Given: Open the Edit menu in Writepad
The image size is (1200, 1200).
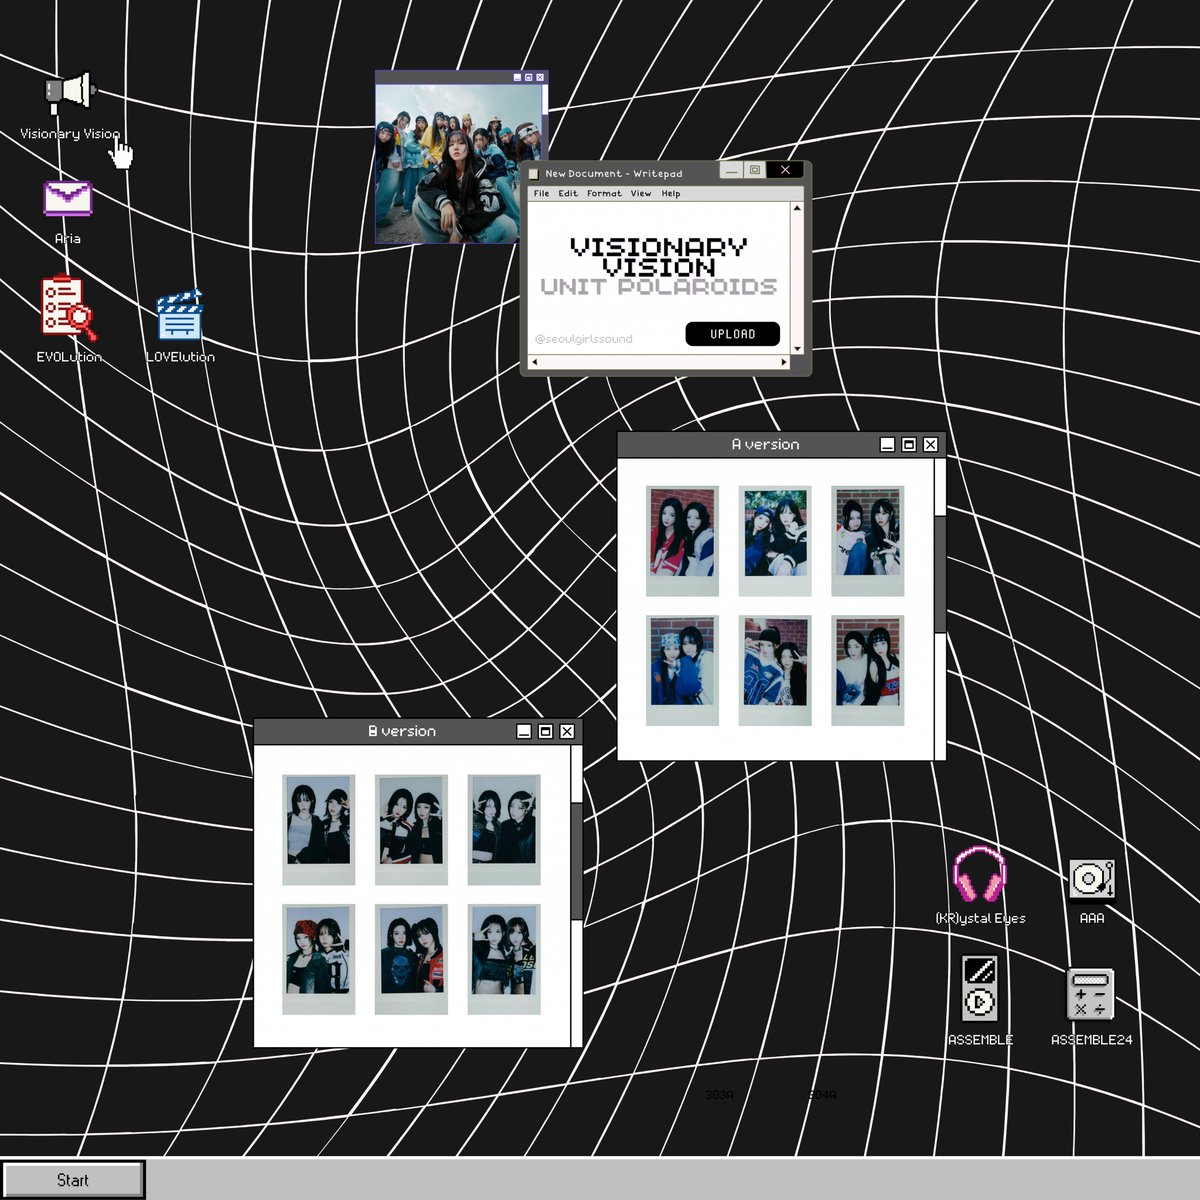Looking at the screenshot, I should click(568, 194).
